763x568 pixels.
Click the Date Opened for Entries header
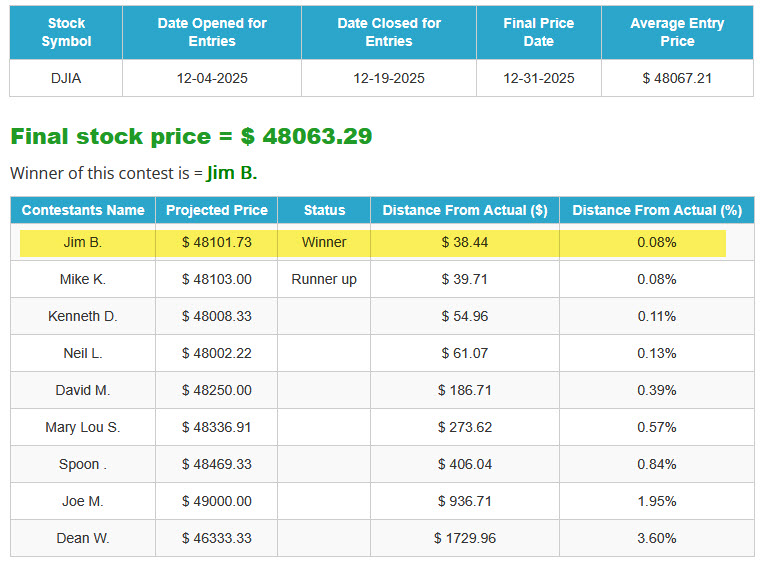click(x=211, y=32)
